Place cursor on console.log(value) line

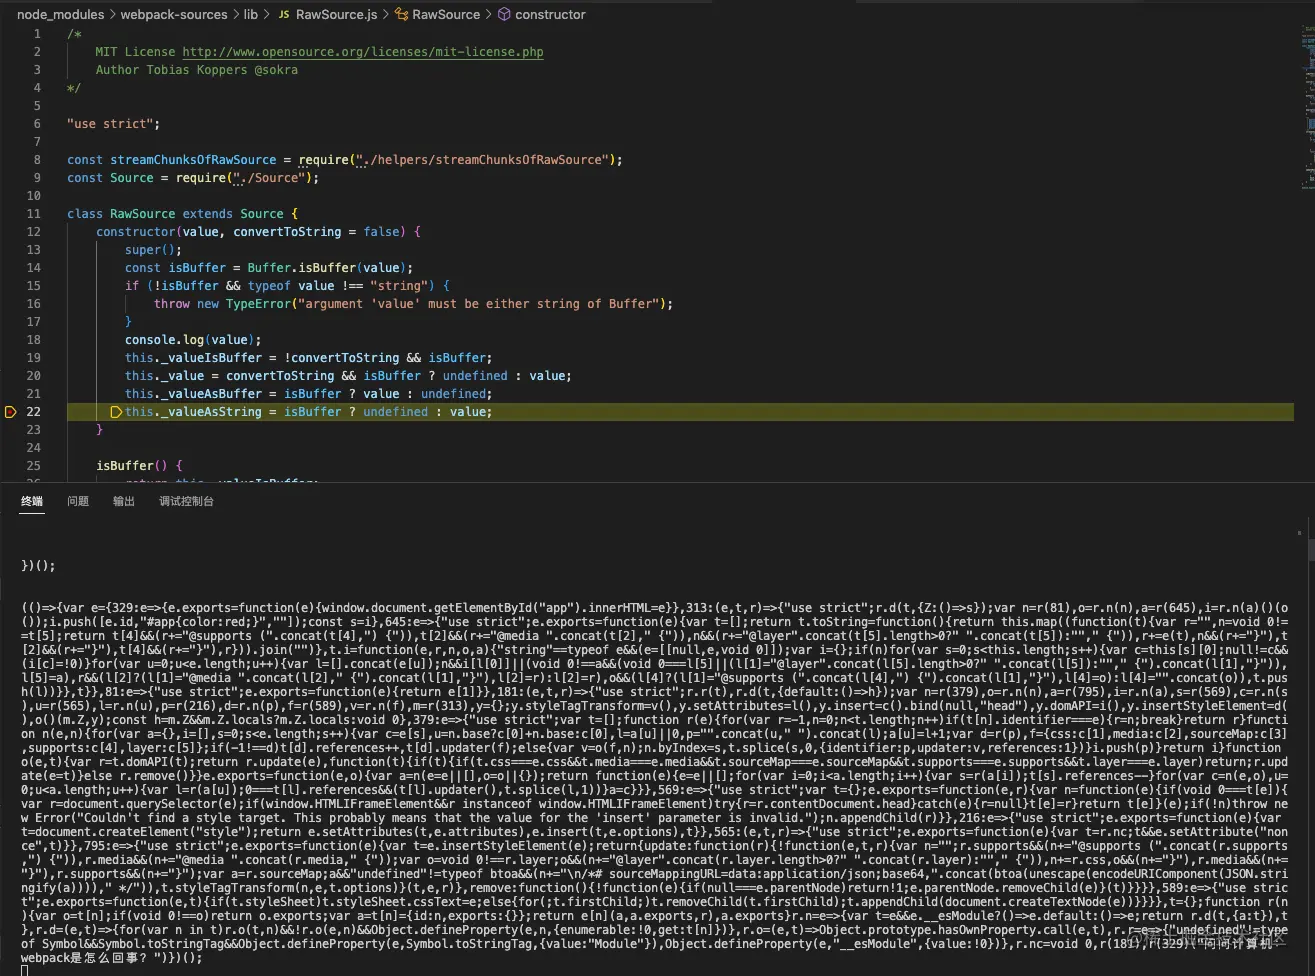(193, 340)
